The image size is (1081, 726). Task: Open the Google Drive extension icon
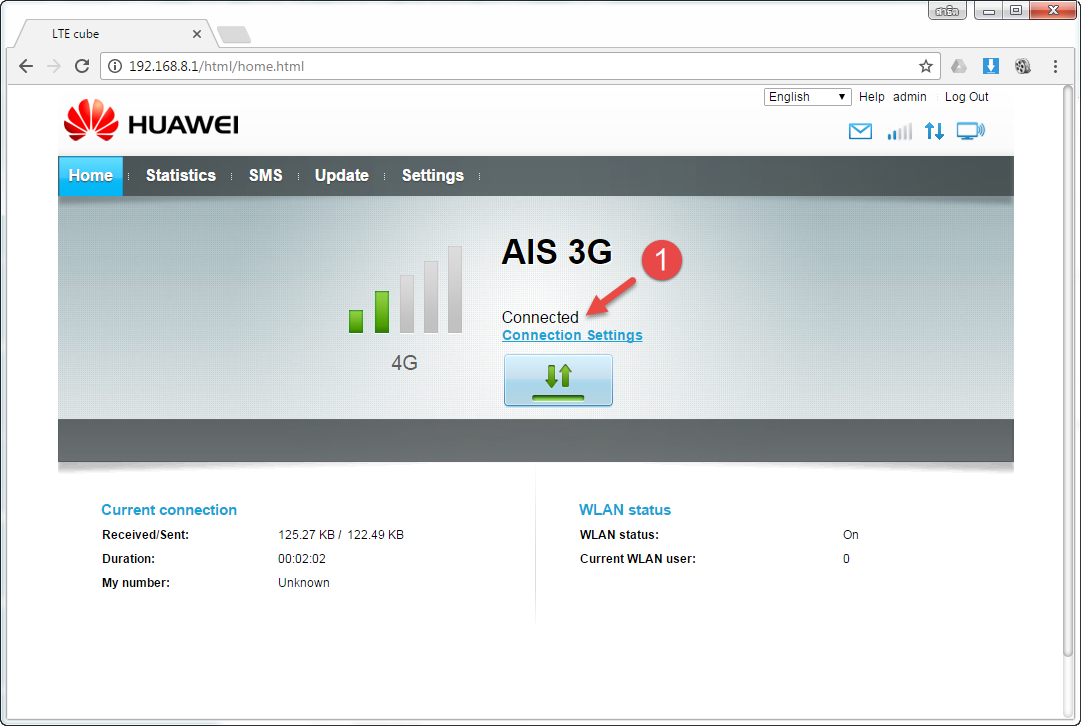pos(958,66)
